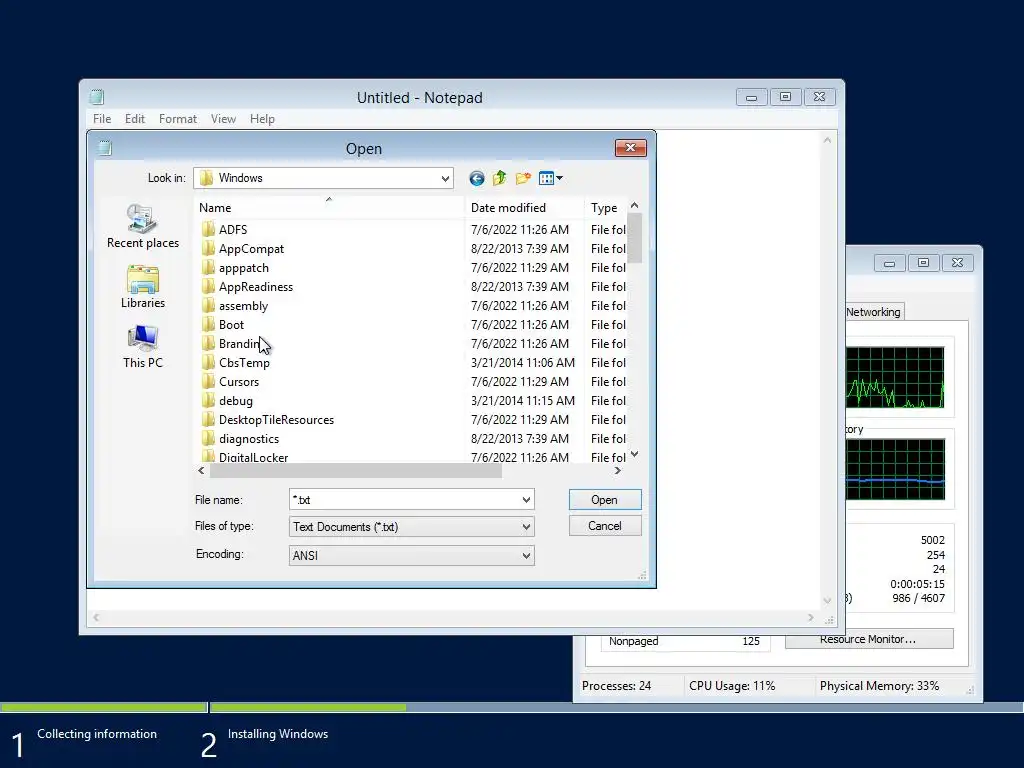The height and width of the screenshot is (768, 1024).
Task: Click Notepad's vertical scrollbar down arrow
Action: [827, 600]
